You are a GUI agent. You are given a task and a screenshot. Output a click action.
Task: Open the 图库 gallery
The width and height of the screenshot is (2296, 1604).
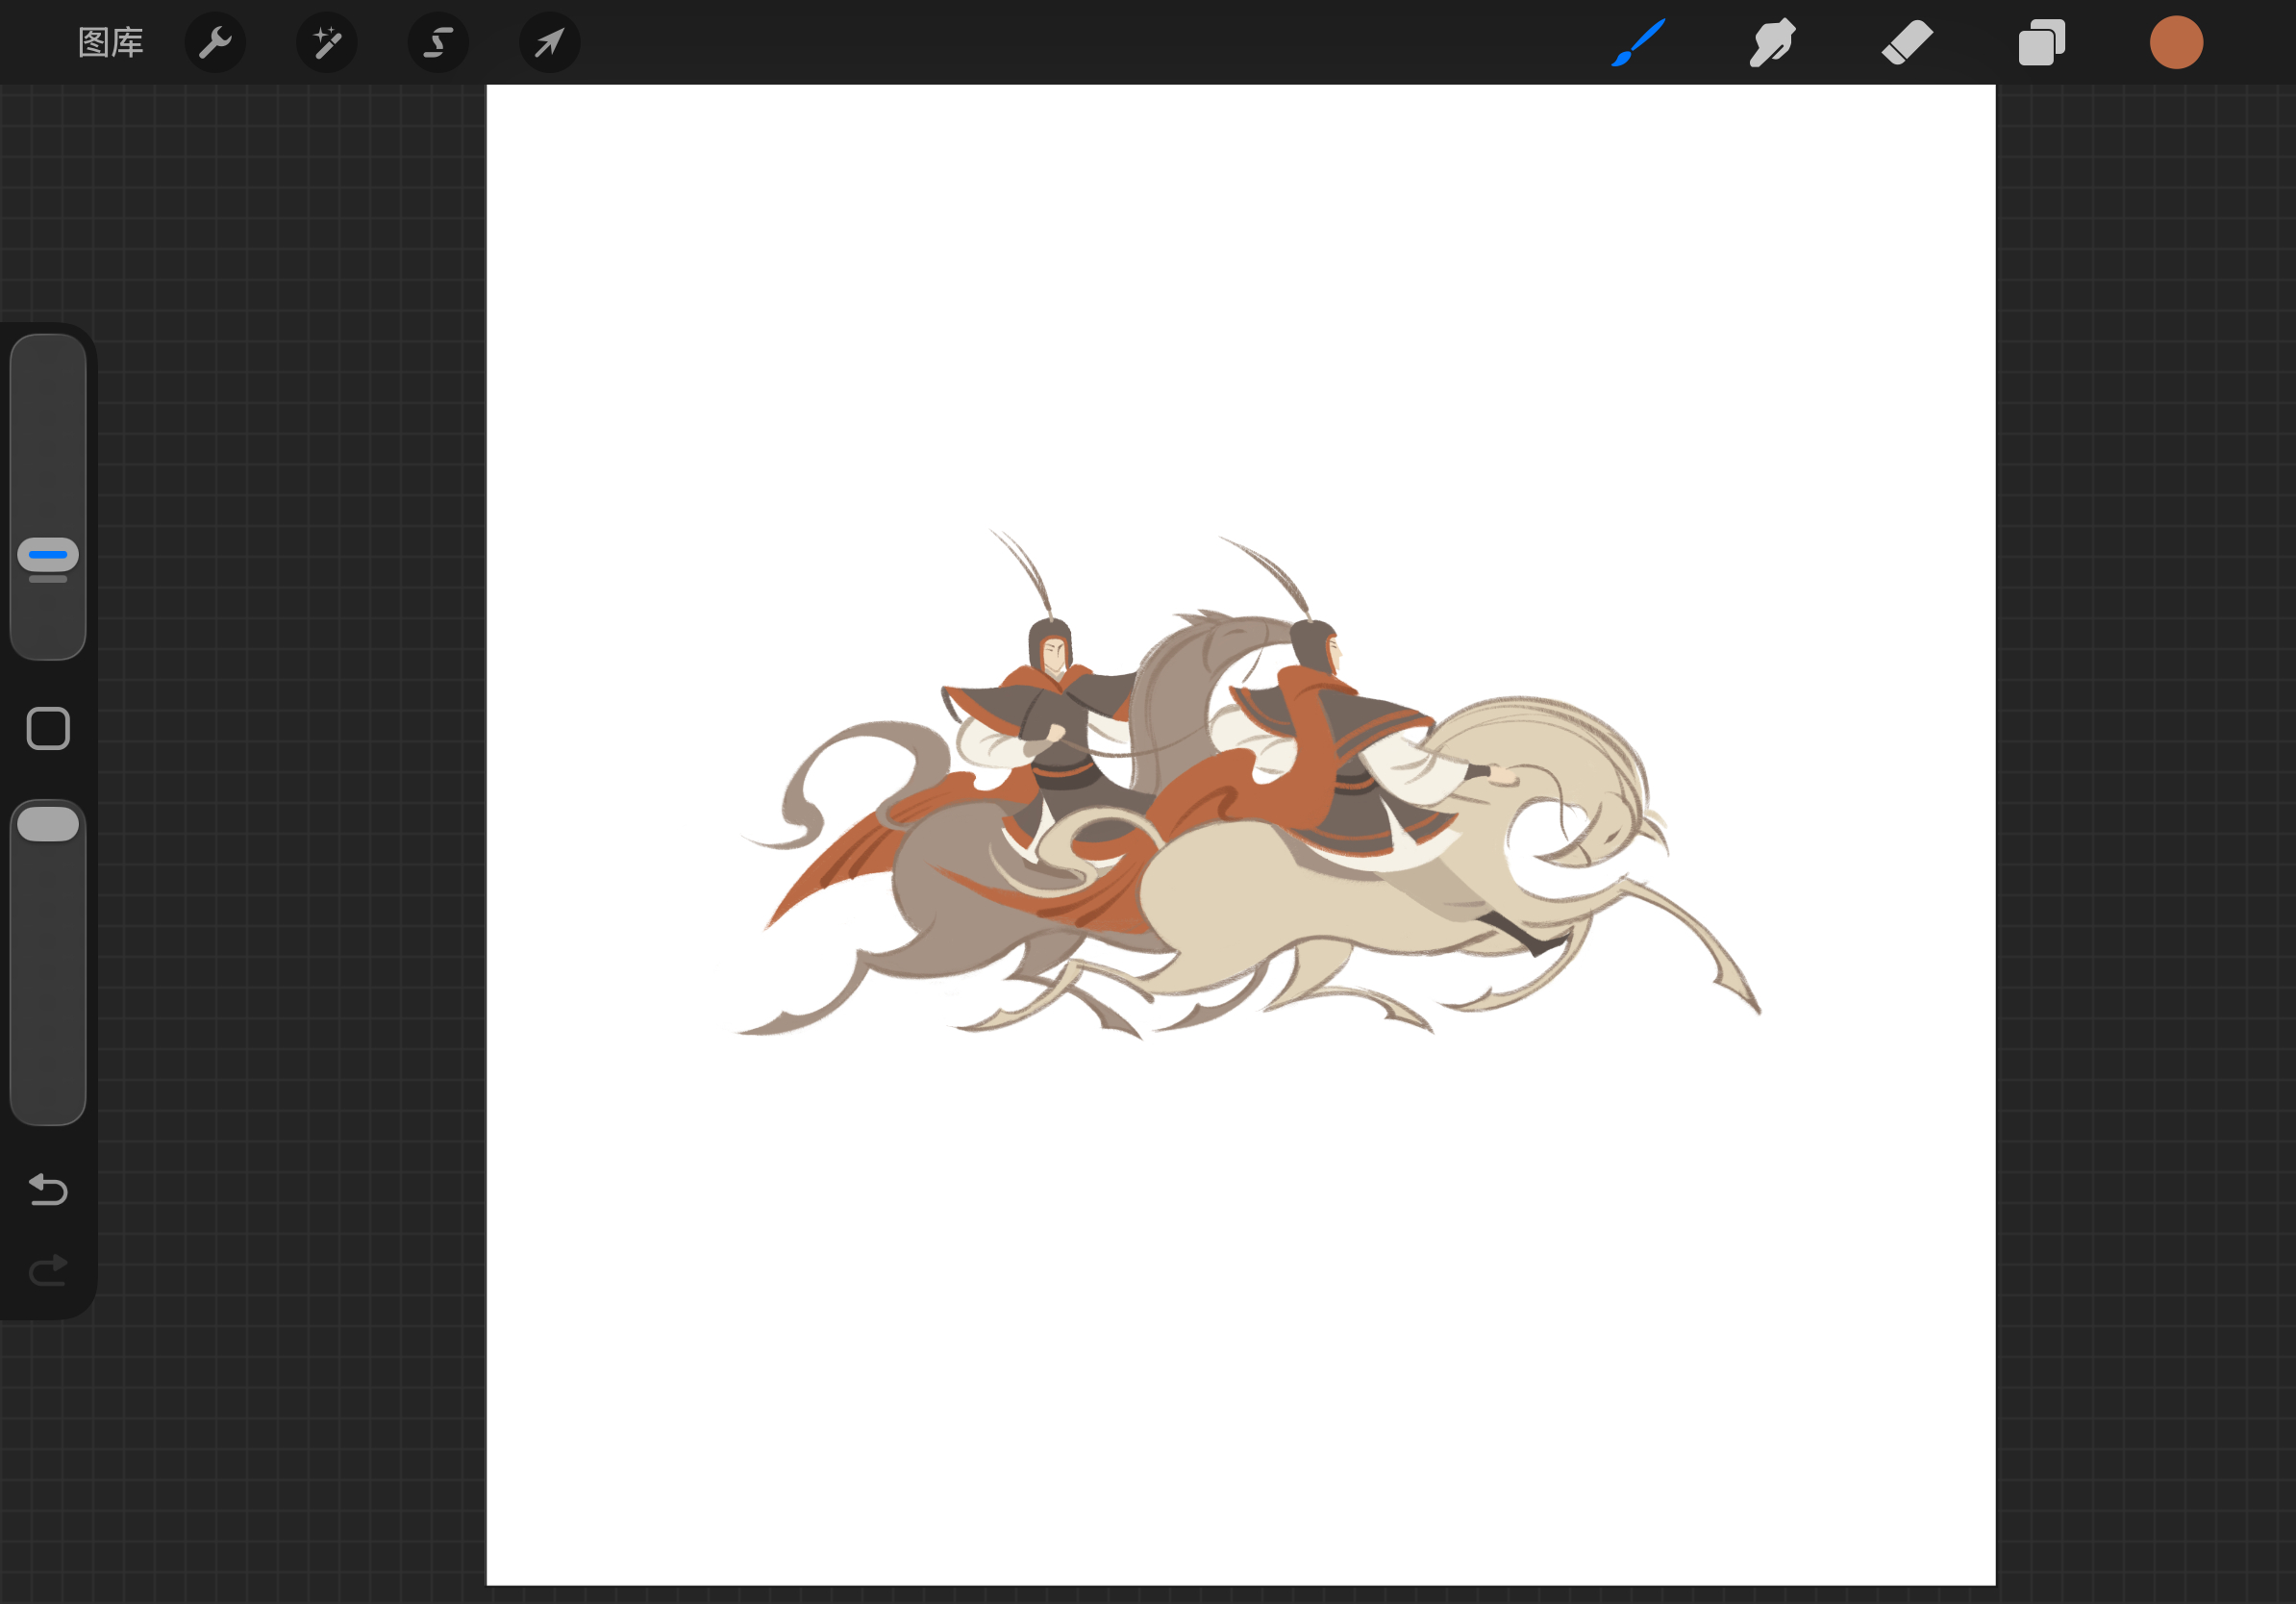point(110,43)
